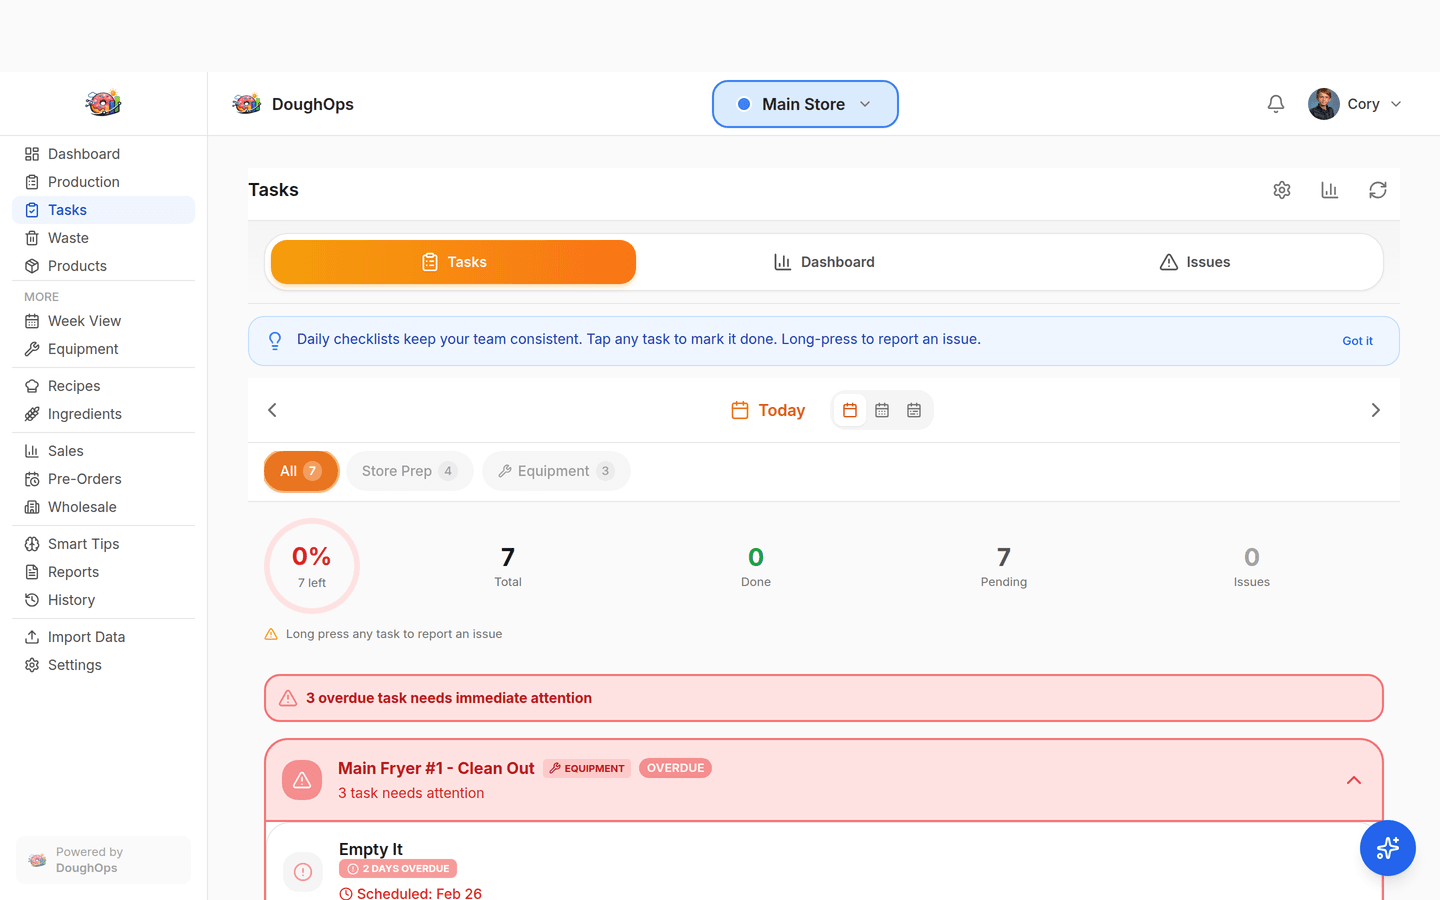Switch to the agenda calendar view toggle
1440x900 pixels.
pos(913,410)
